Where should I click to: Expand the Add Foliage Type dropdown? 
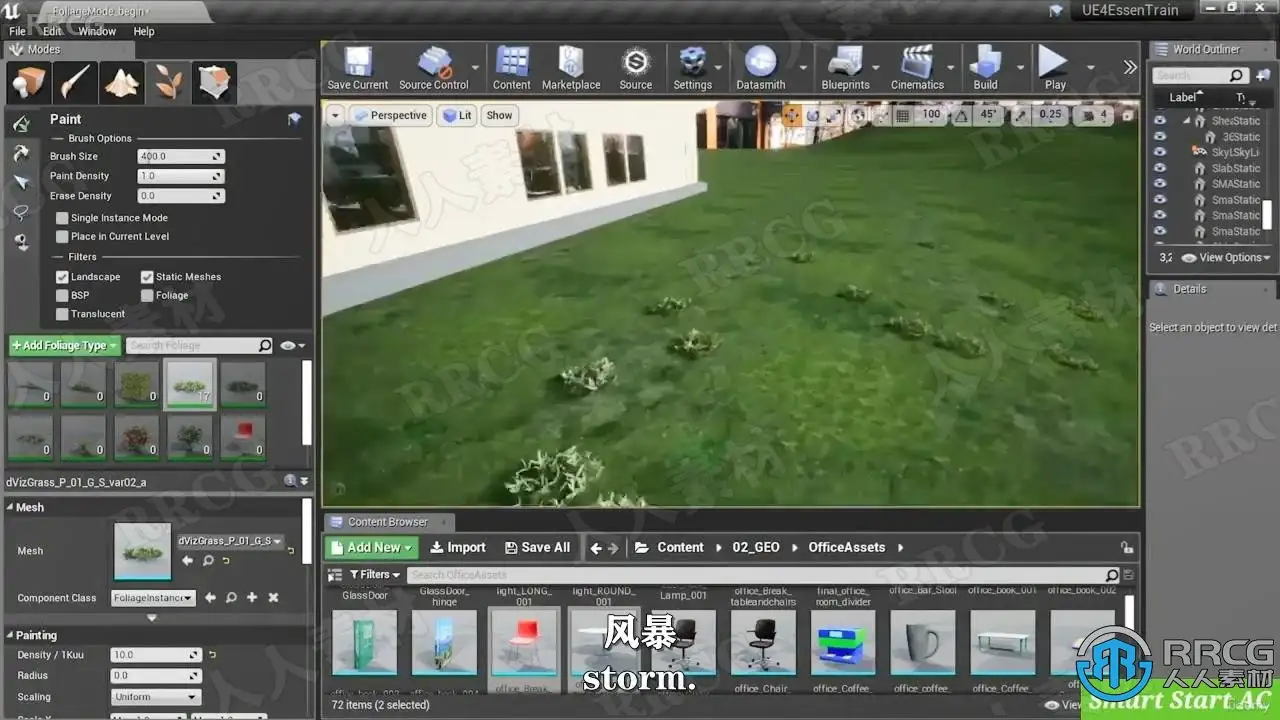pyautogui.click(x=65, y=345)
